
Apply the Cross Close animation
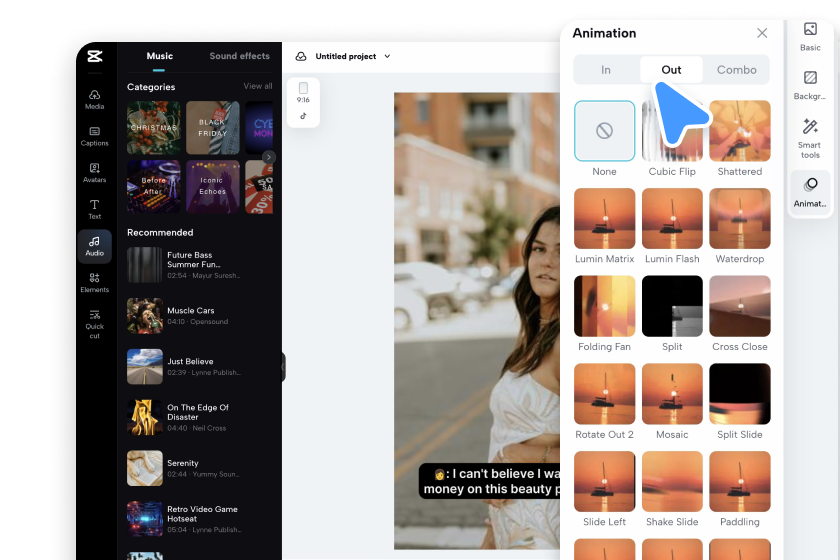point(740,306)
